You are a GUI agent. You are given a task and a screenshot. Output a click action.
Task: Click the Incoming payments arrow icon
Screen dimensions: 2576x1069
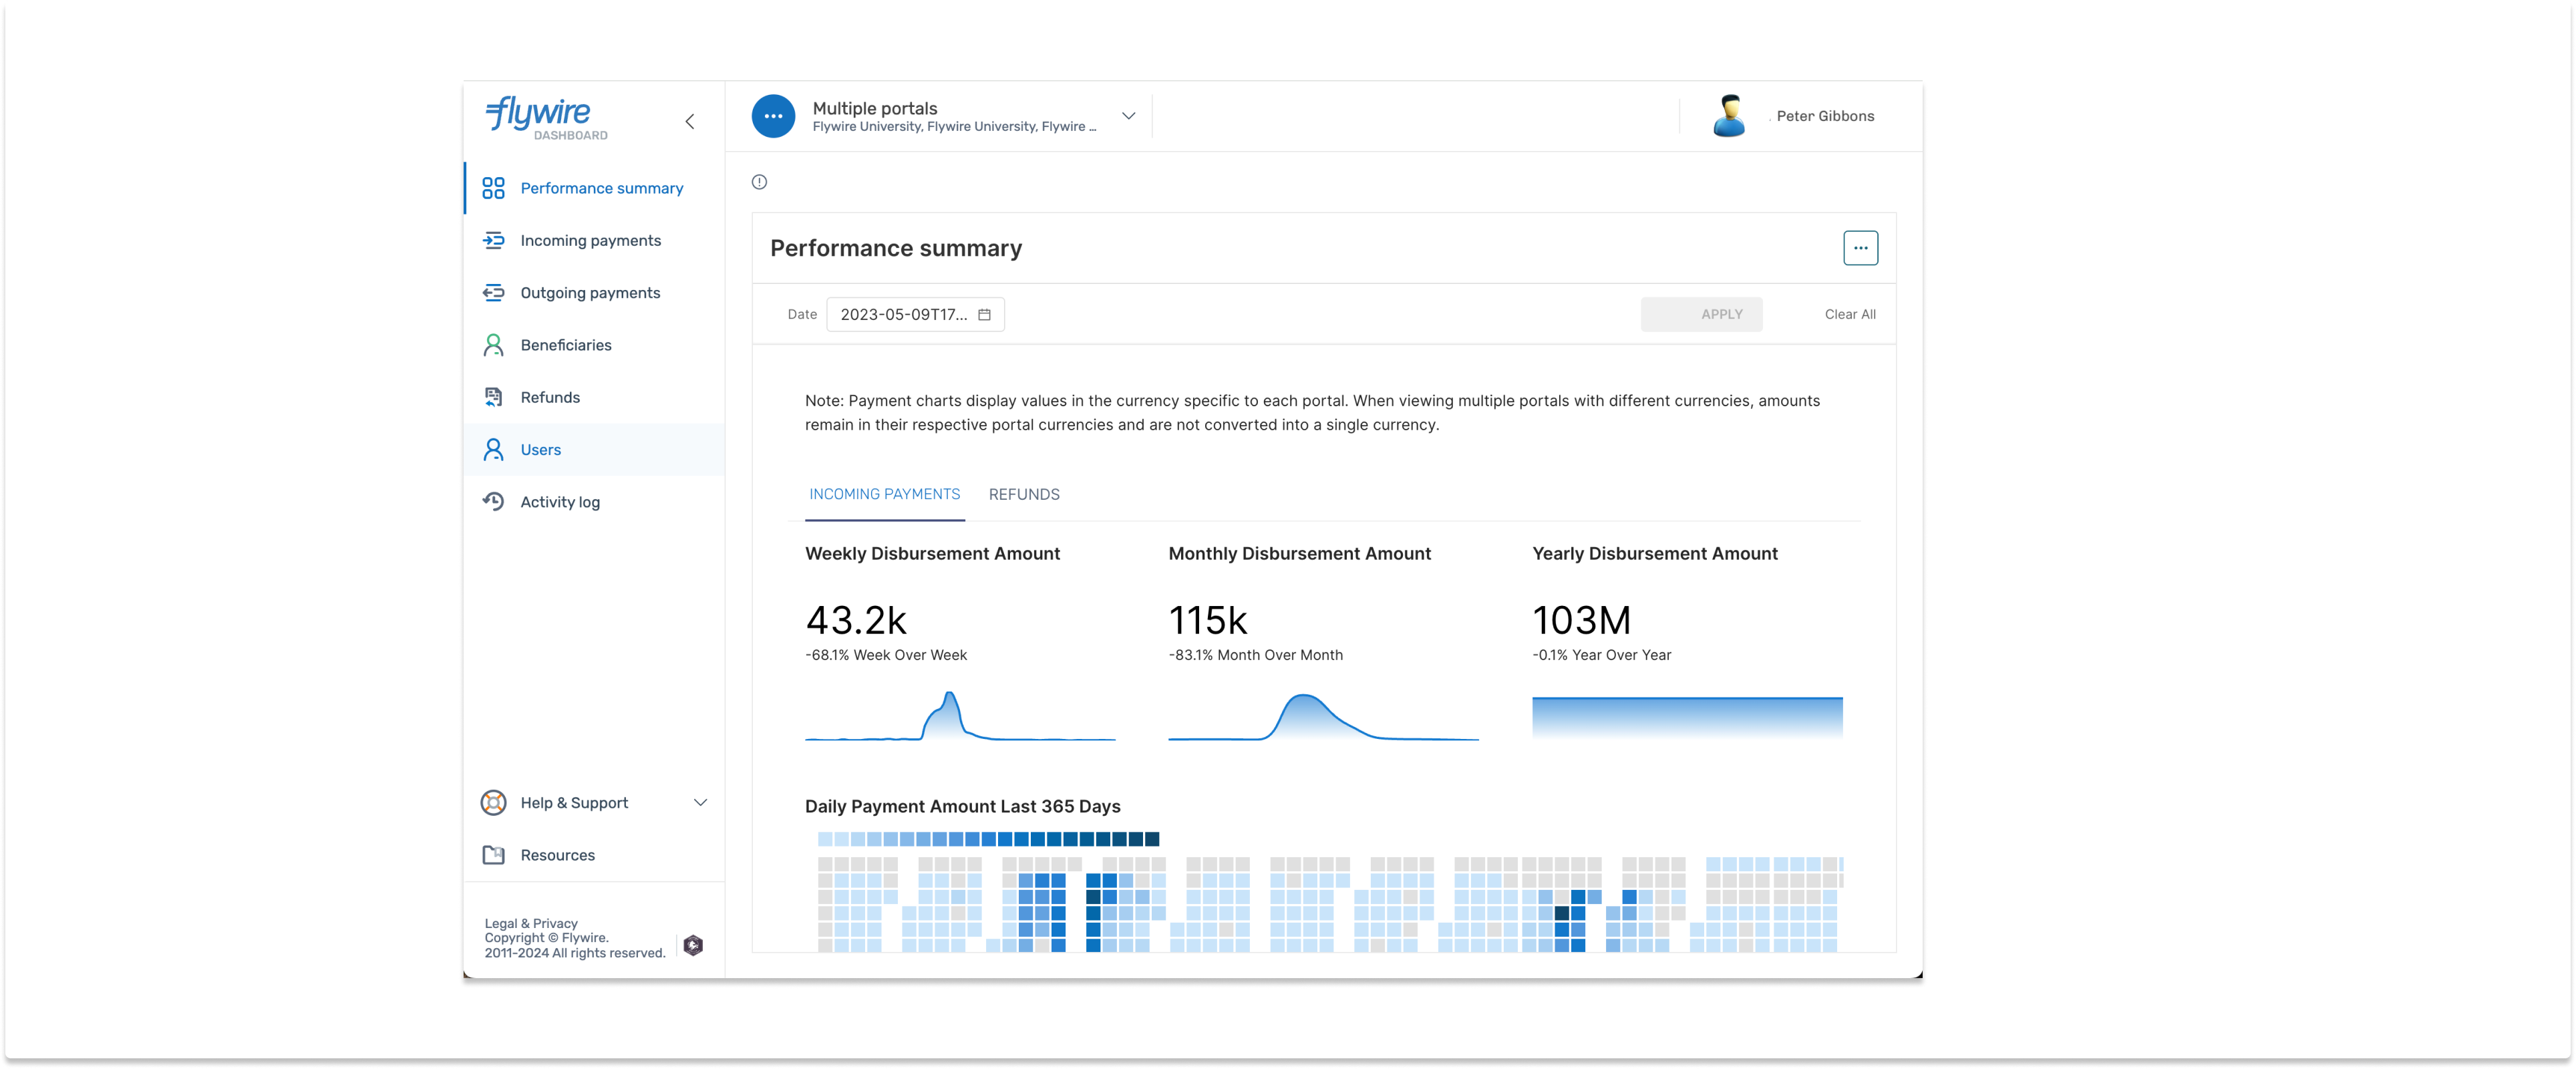[x=493, y=240]
